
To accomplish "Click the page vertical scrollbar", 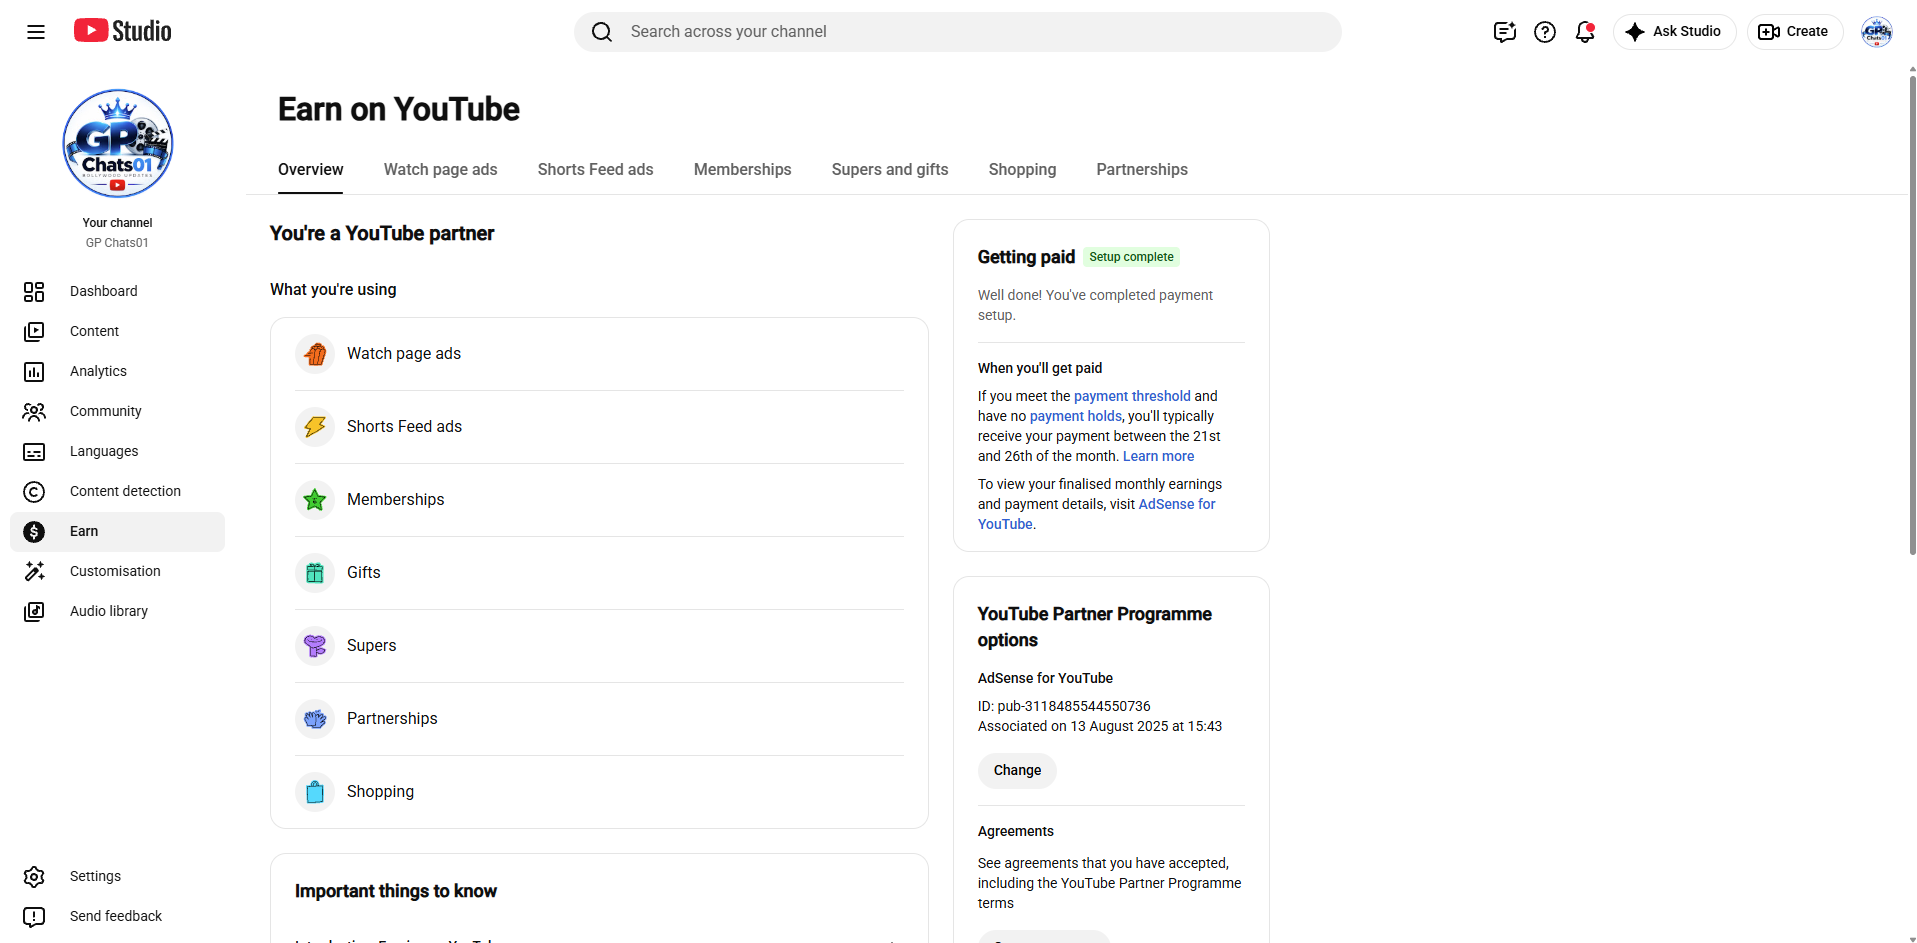I will click(x=1912, y=315).
